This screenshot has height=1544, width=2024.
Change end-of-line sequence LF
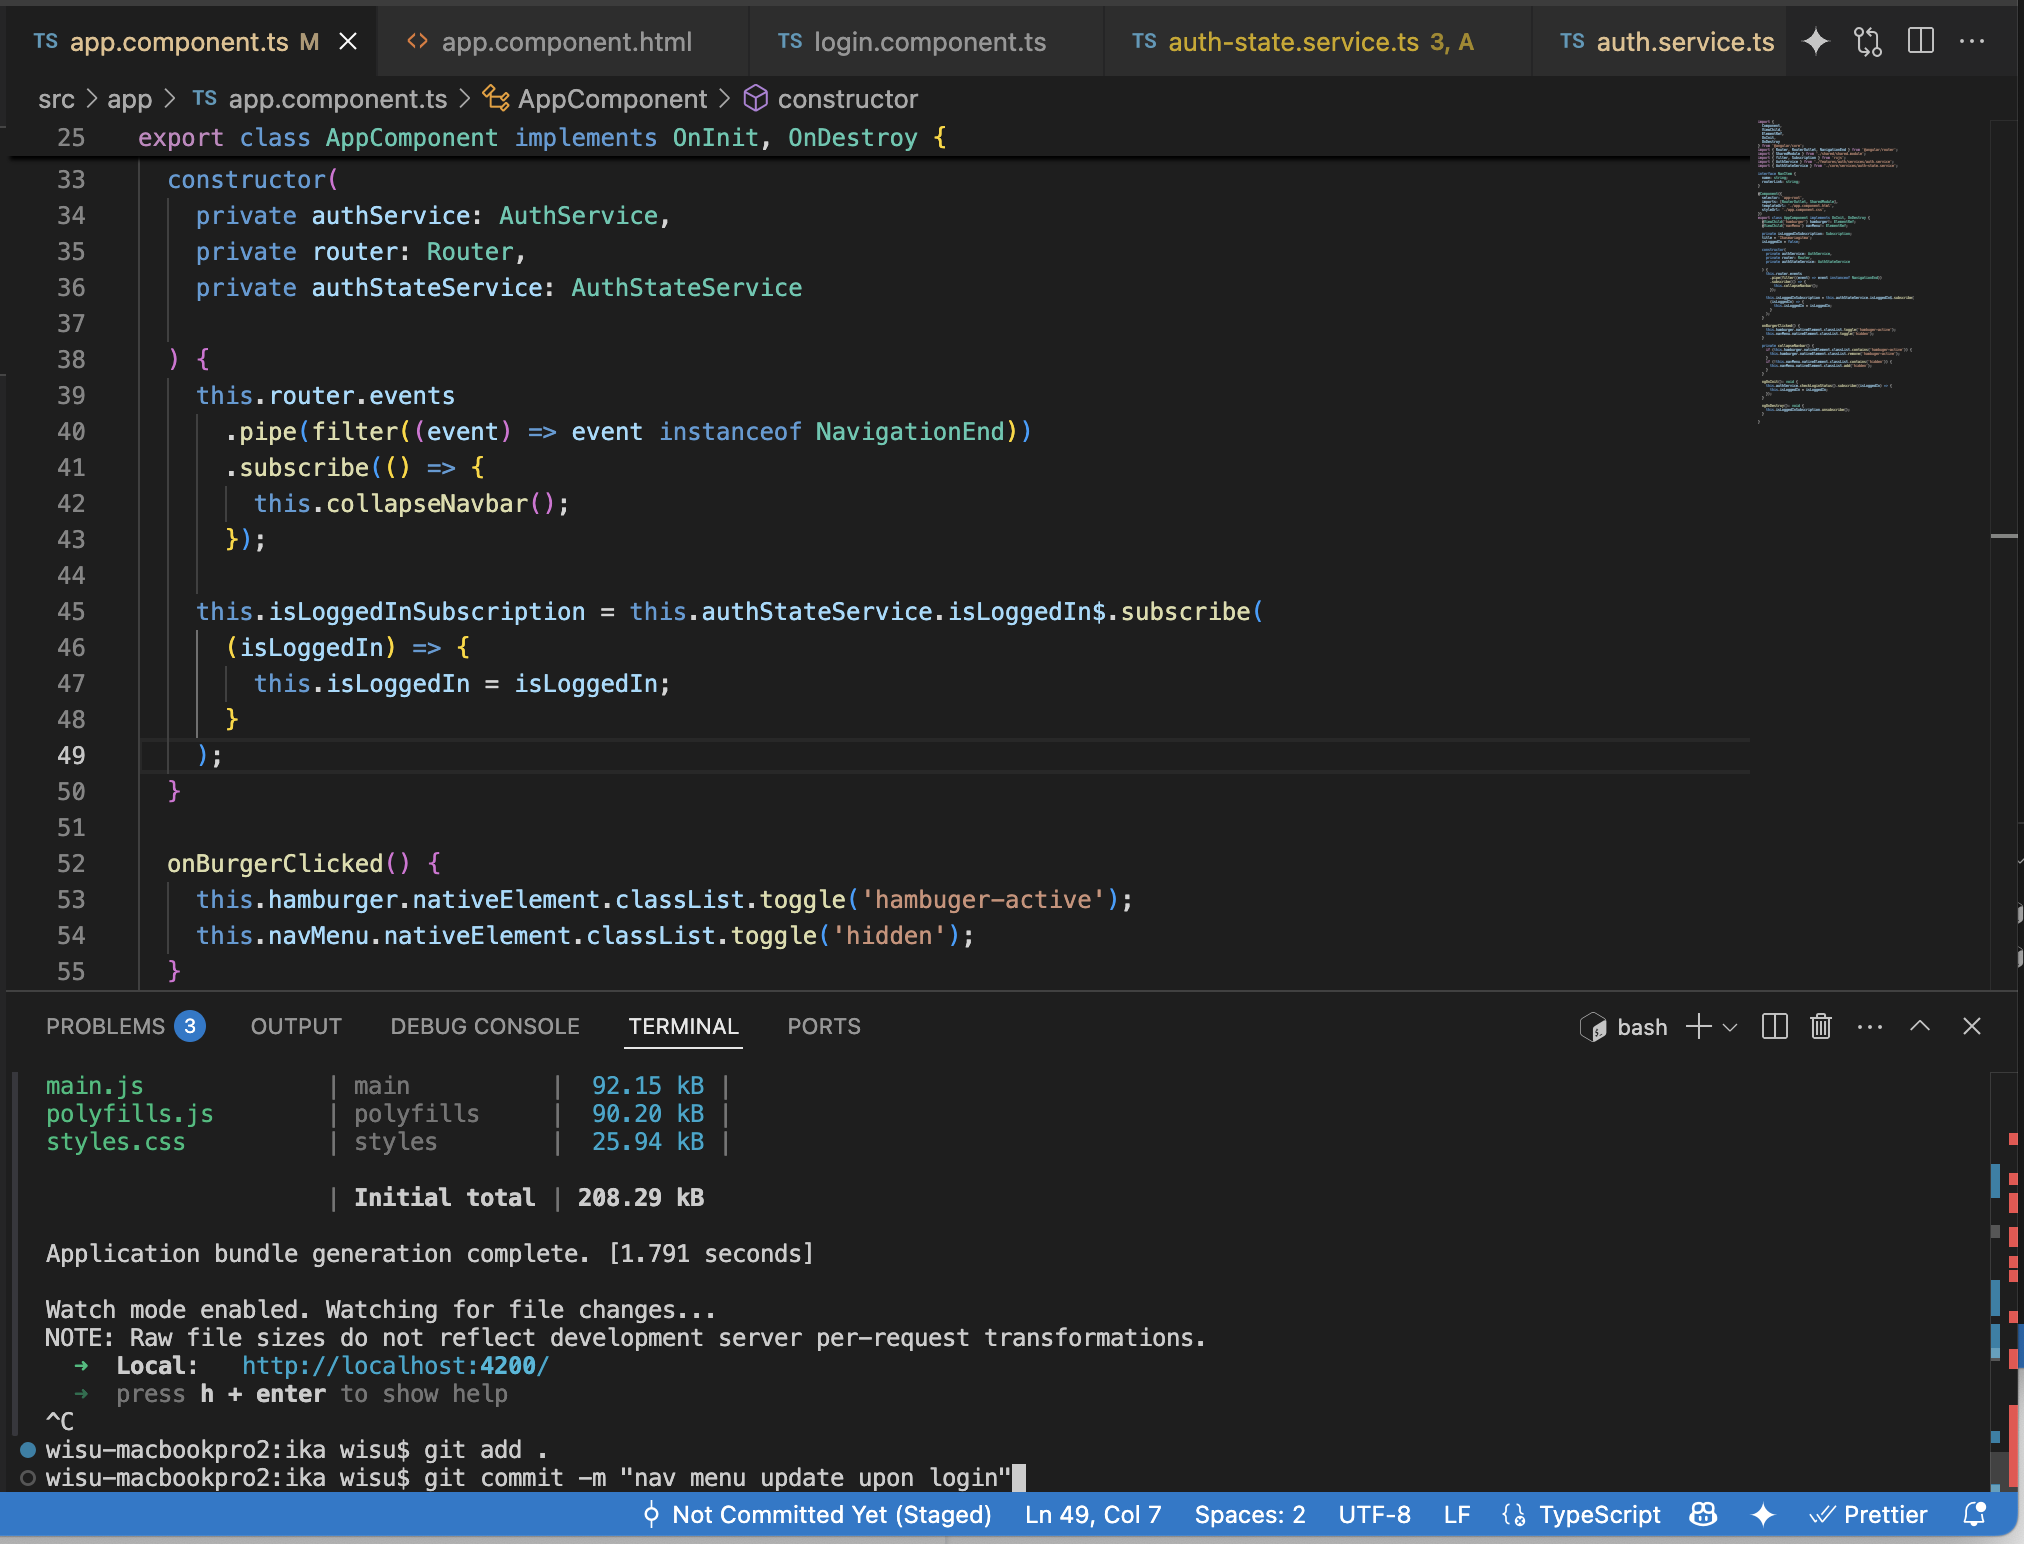pos(1457,1514)
